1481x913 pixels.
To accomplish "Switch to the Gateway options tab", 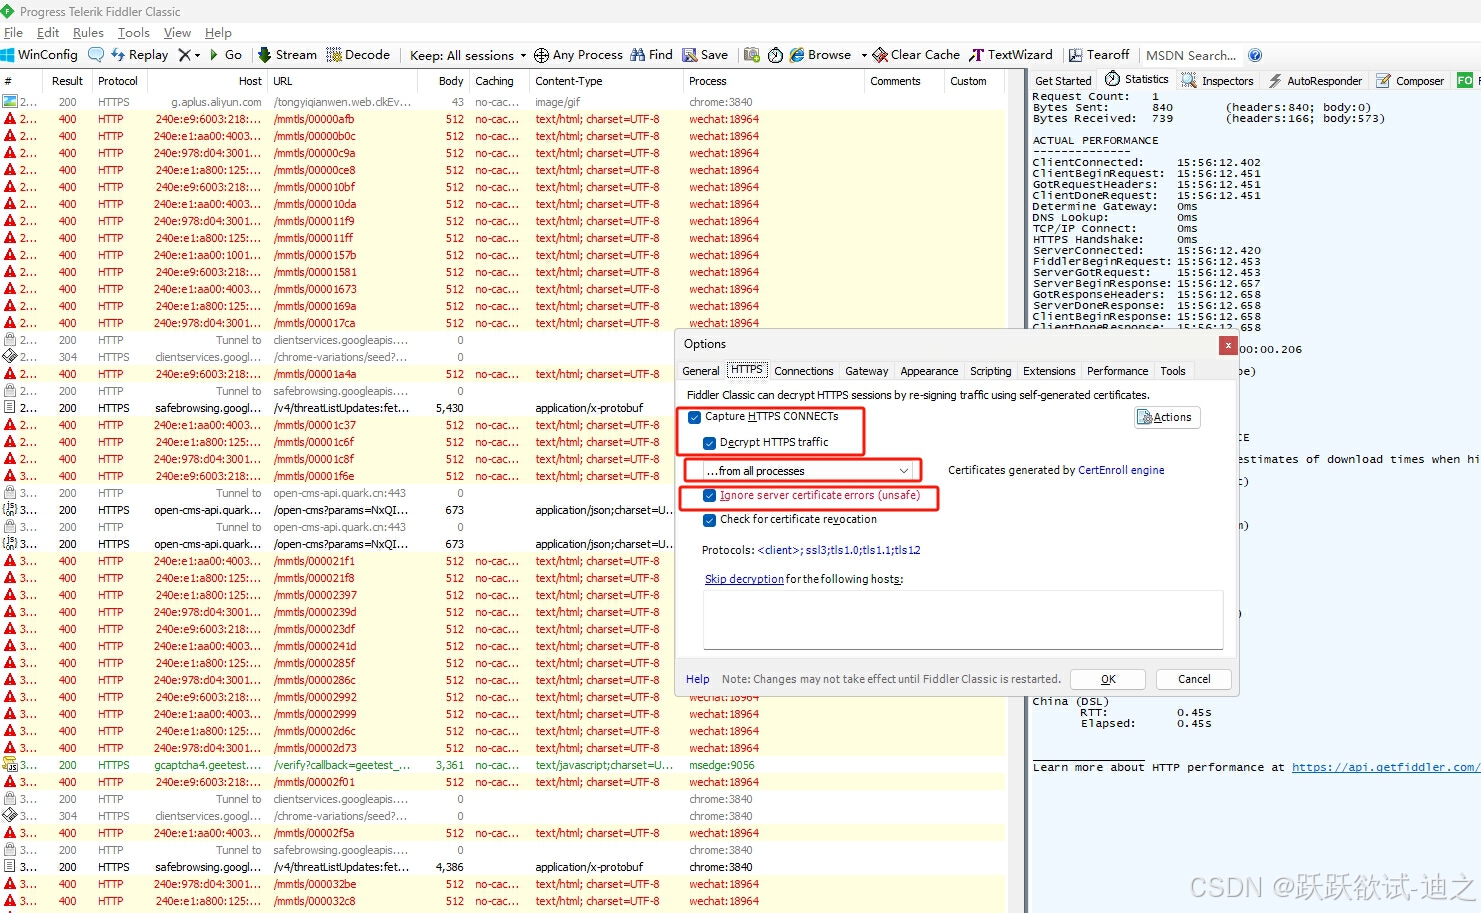I will (x=866, y=371).
